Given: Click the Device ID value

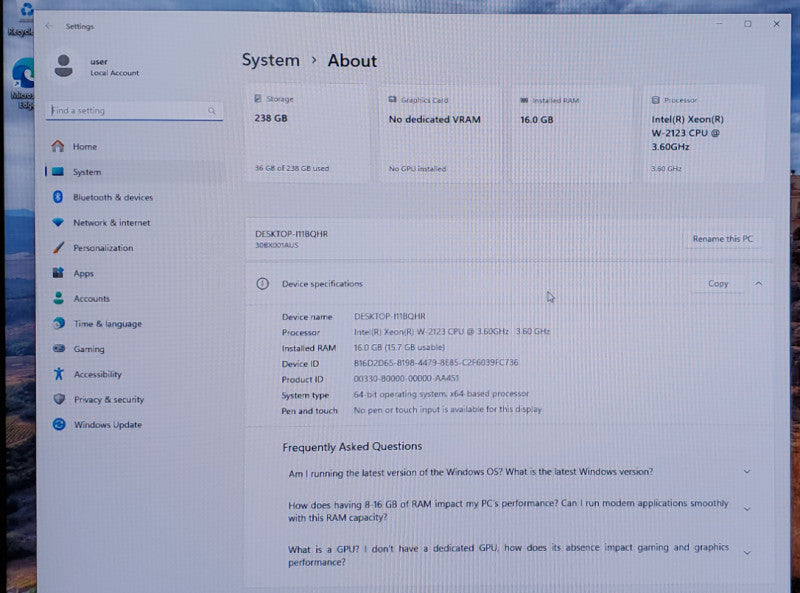Looking at the screenshot, I should pos(436,363).
